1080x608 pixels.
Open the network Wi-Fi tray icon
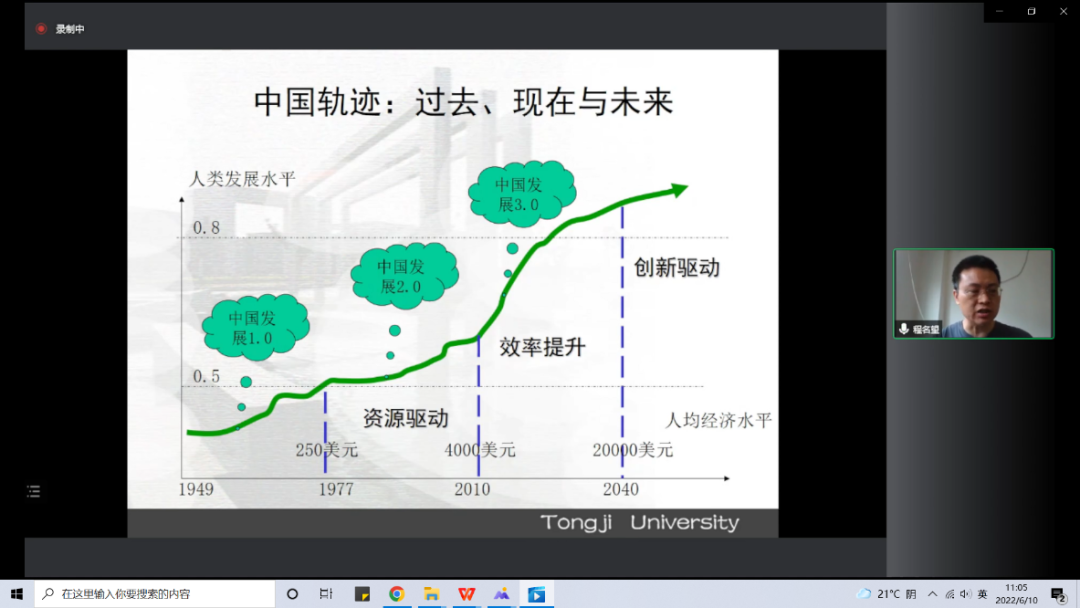tap(949, 594)
